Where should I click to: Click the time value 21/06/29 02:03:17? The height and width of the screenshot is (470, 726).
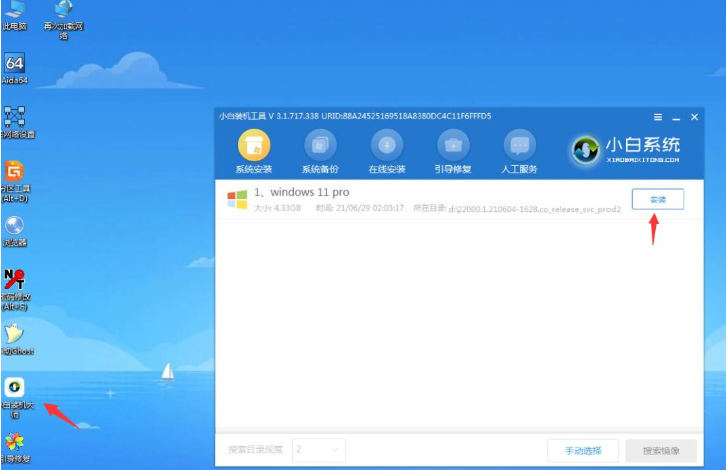(370, 208)
